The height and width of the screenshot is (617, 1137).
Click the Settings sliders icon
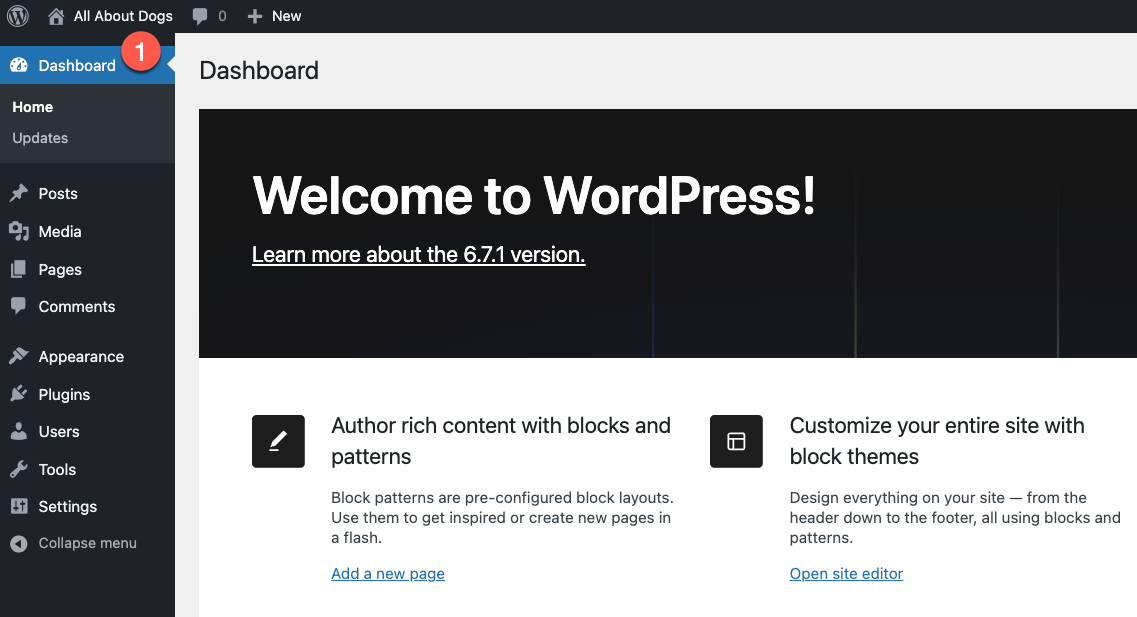coord(19,506)
